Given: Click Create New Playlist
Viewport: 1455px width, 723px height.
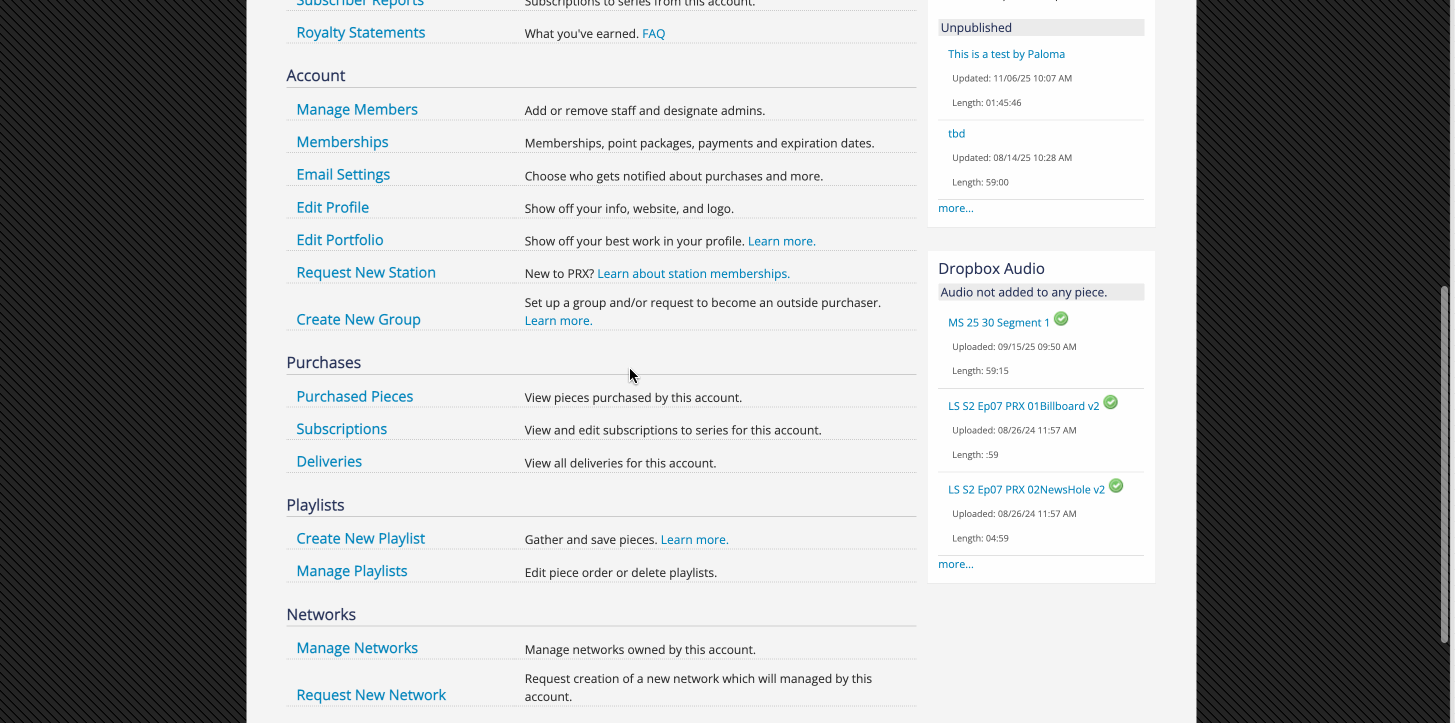Looking at the screenshot, I should 360,538.
